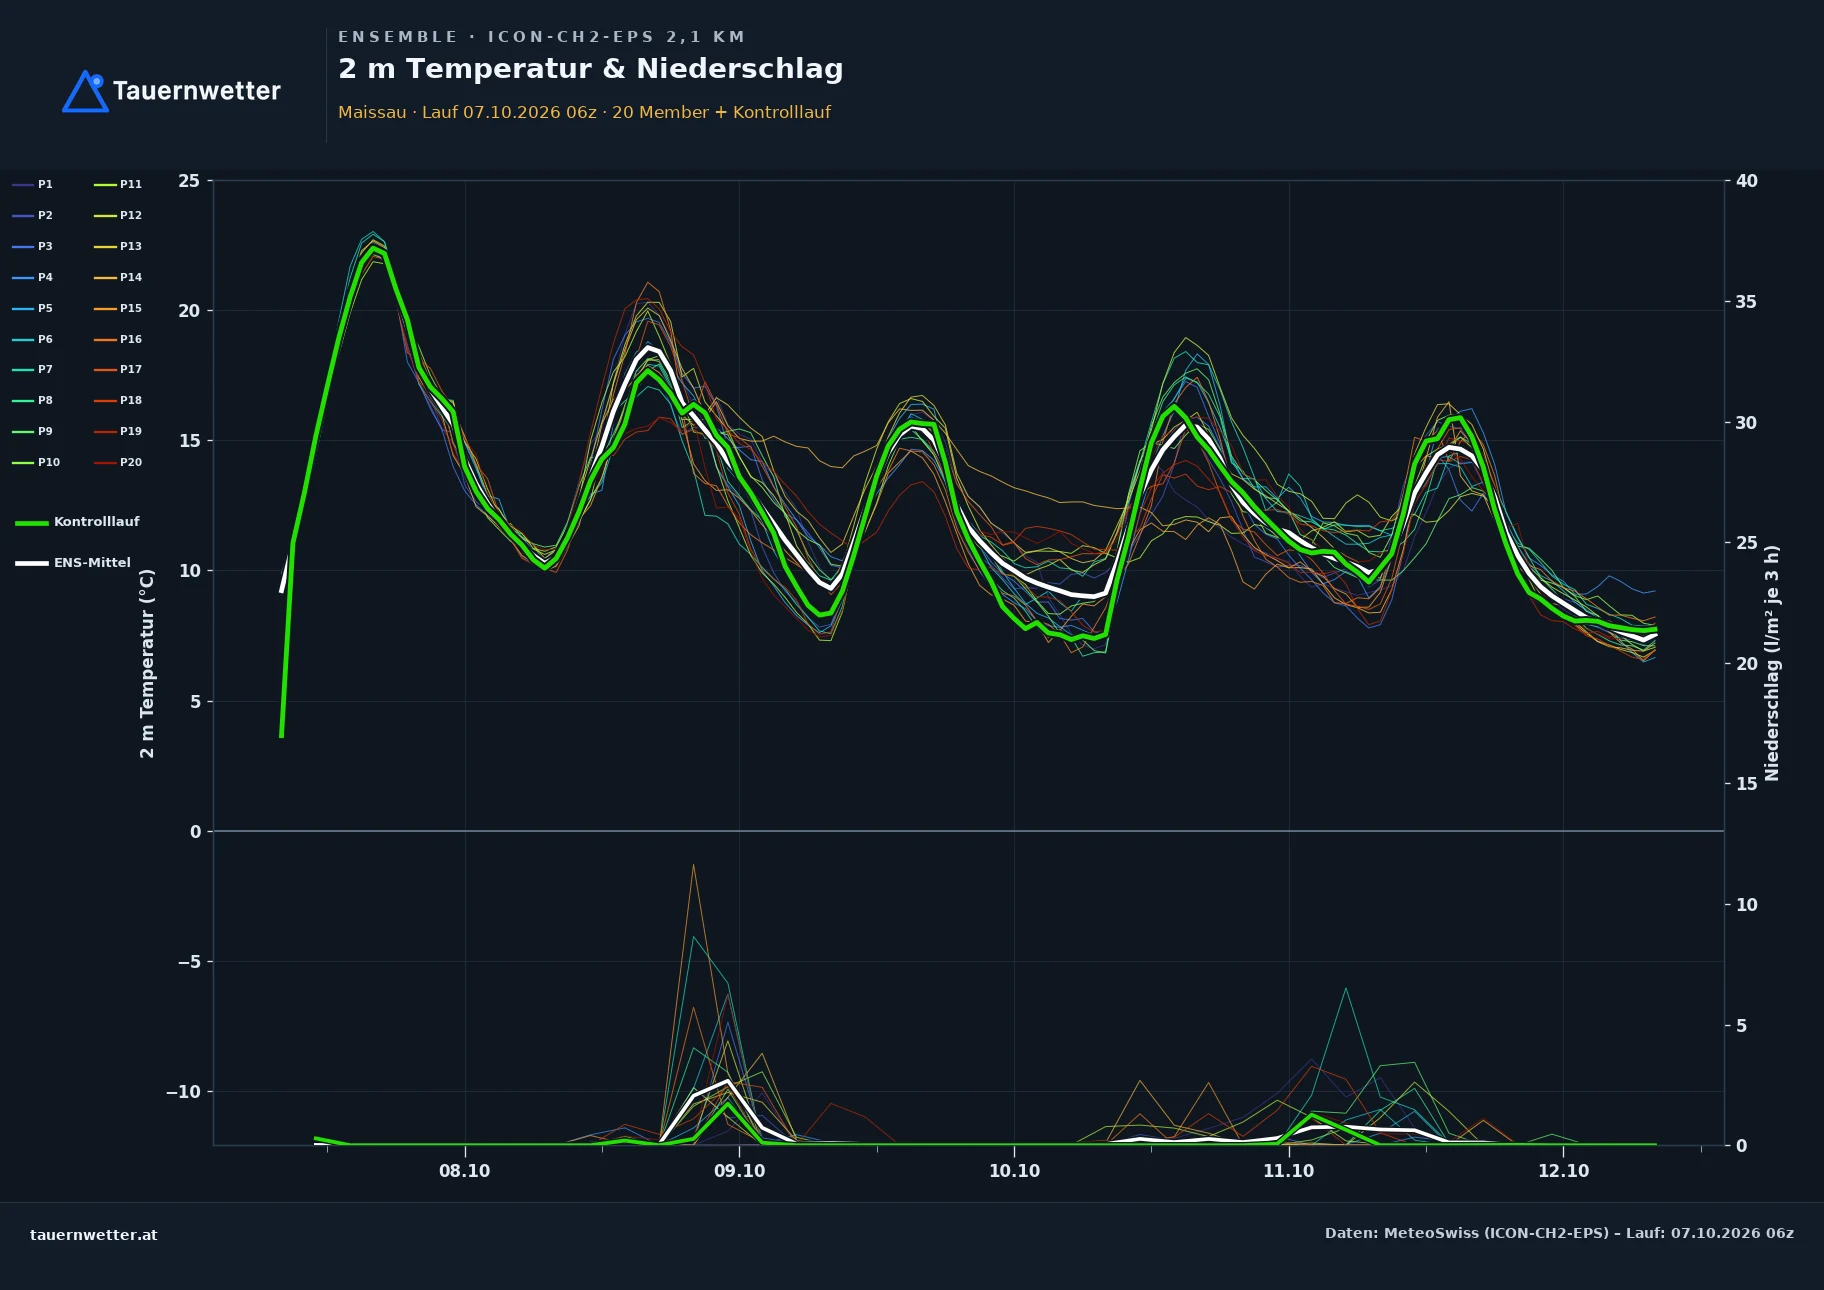
Task: Click the Tauernwetter brand name
Action: [x=197, y=91]
